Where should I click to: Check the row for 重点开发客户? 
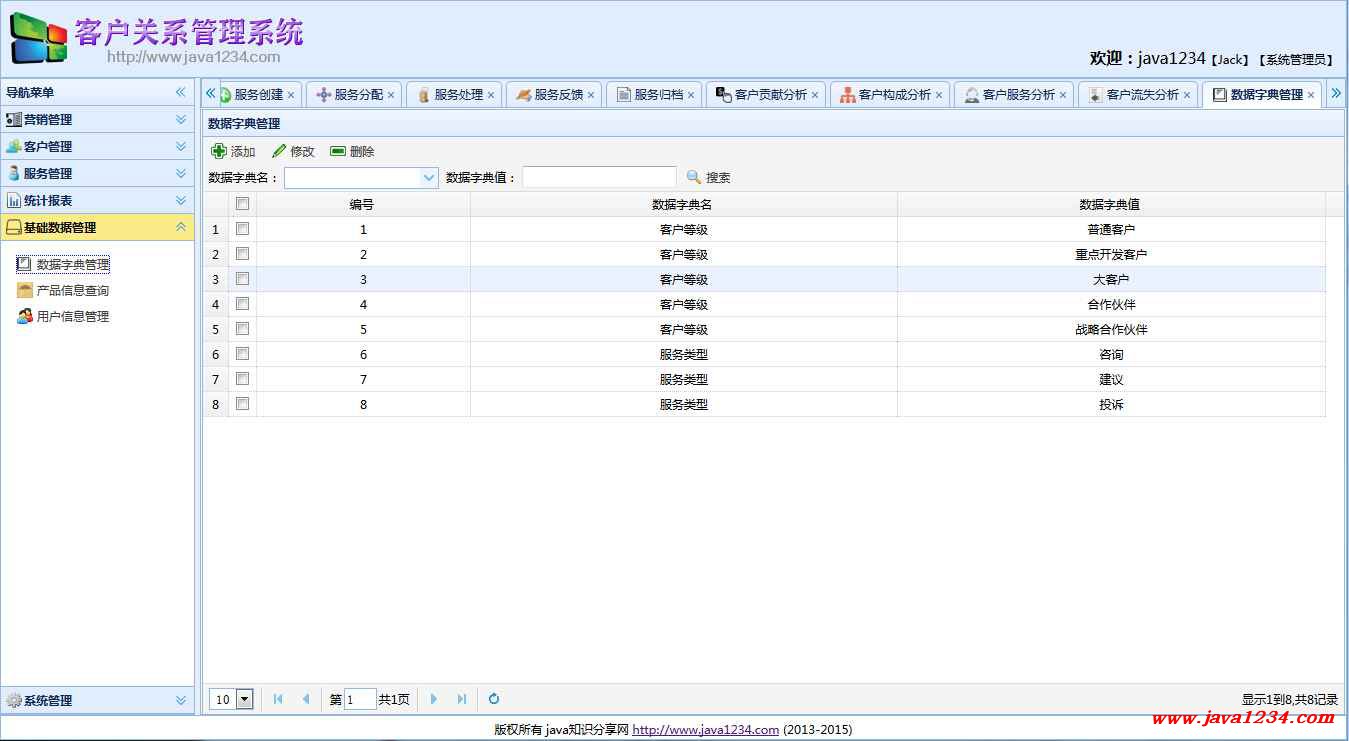pyautogui.click(x=242, y=254)
